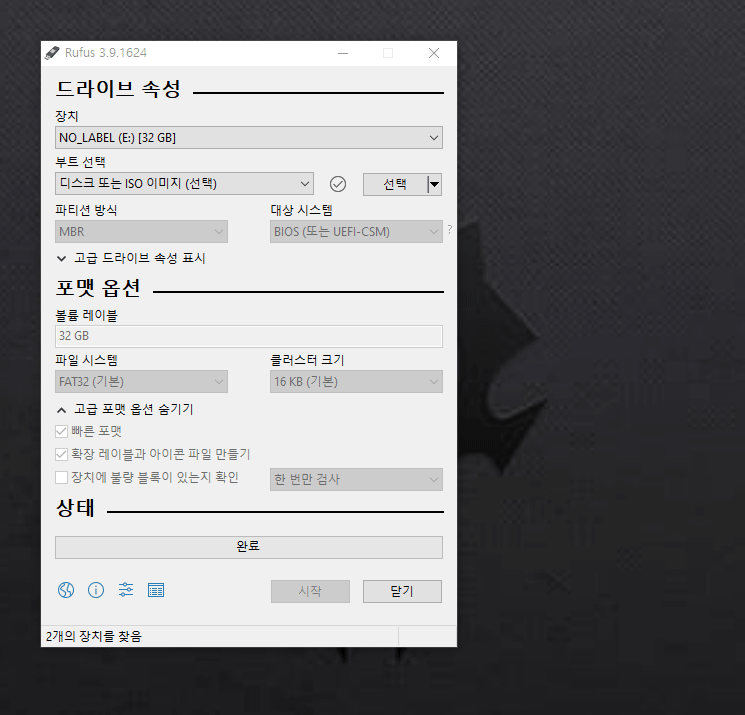745x715 pixels.
Task: Click the checksum checkmark circle icon
Action: (x=338, y=184)
